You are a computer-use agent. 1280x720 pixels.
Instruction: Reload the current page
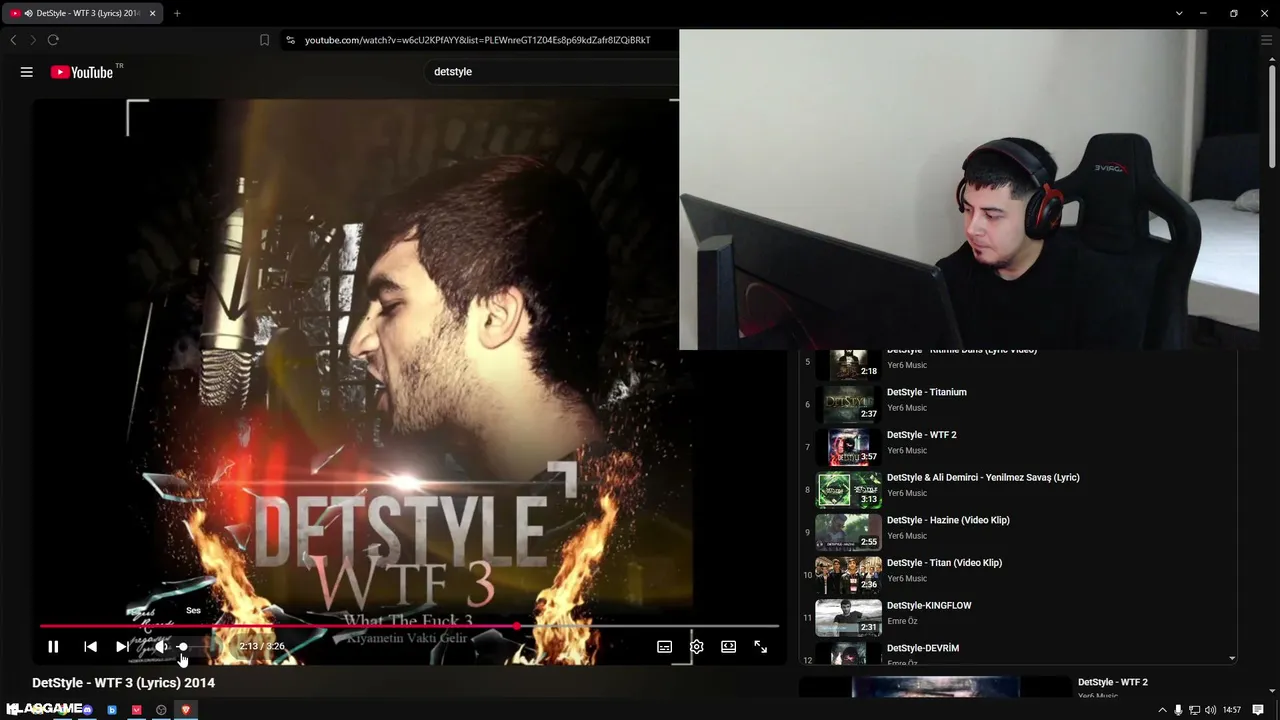tap(53, 40)
